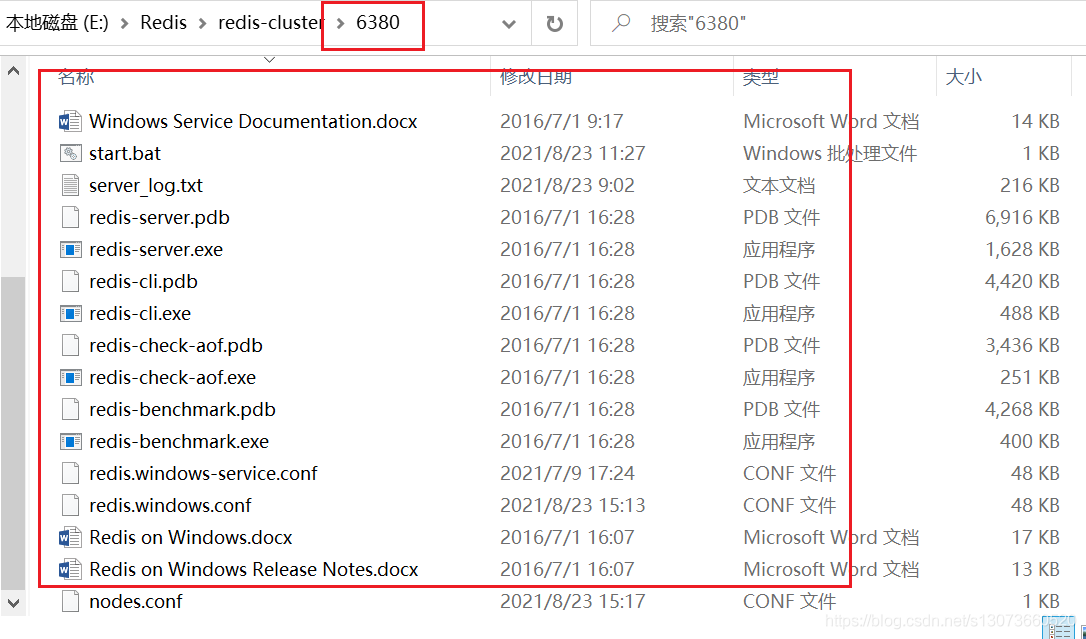
Task: Sort files by the 修改日期 column header
Action: pyautogui.click(x=536, y=76)
